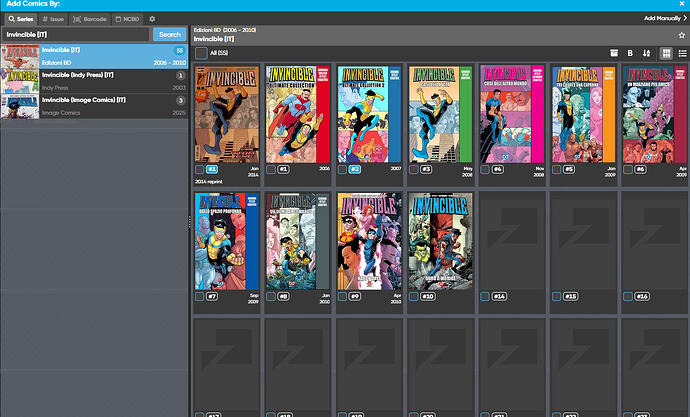Click the Invincible [IT] result cover thumbnail
This screenshot has height=417, width=690.
(20, 56)
